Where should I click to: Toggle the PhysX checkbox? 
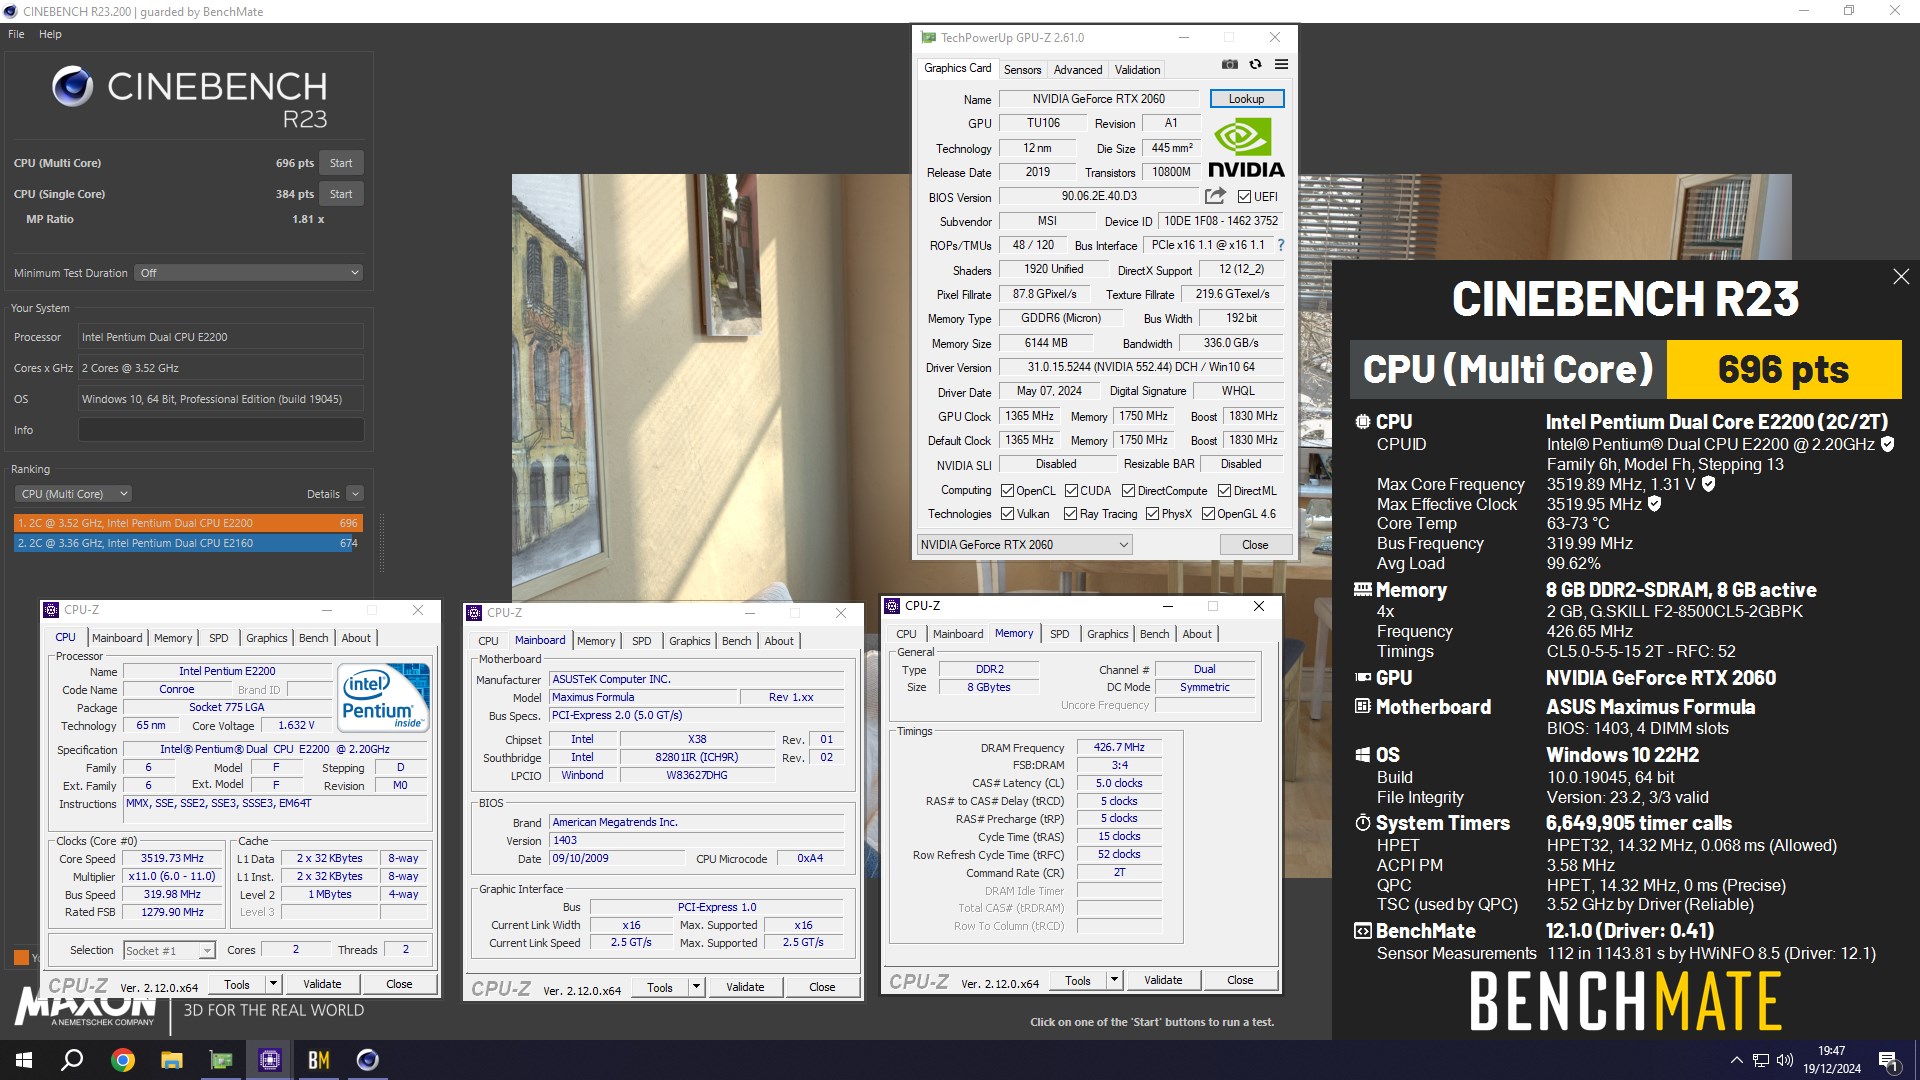coord(1152,514)
